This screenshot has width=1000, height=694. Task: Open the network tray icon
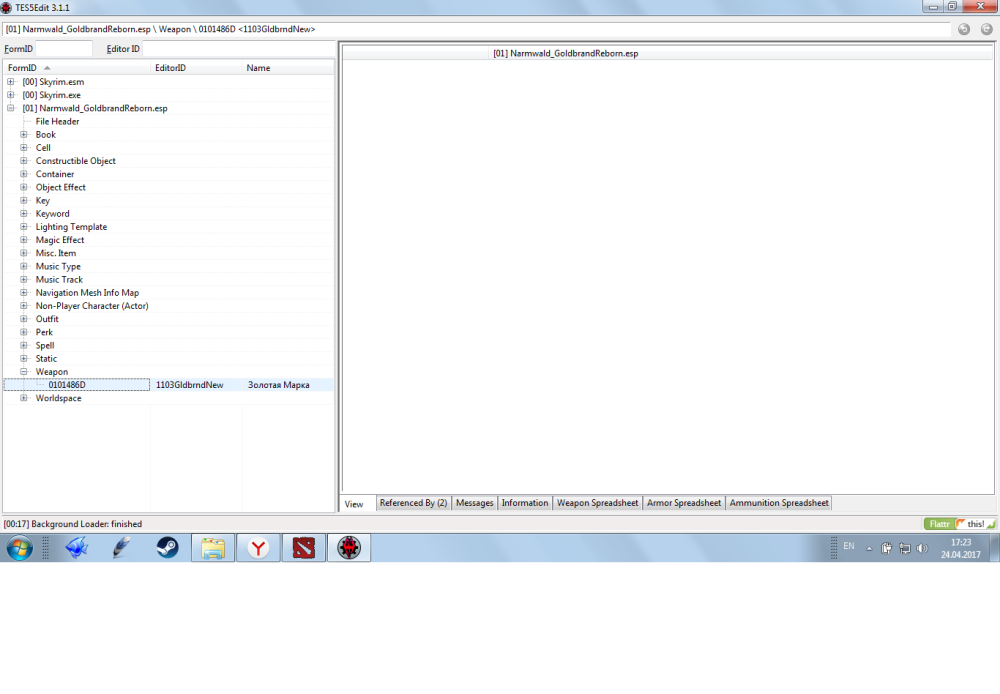tap(904, 548)
